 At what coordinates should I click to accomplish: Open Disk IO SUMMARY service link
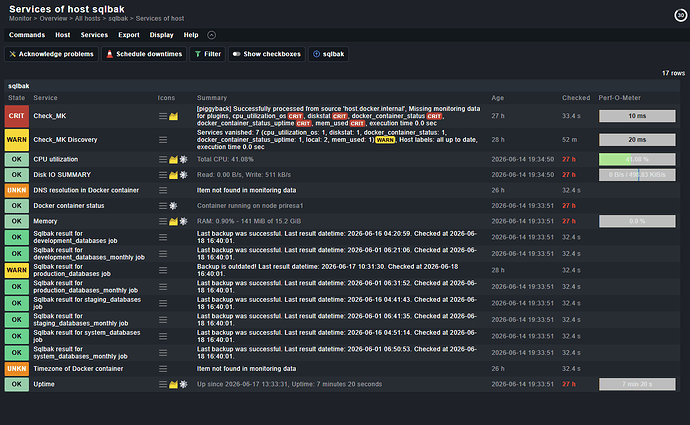coord(62,175)
